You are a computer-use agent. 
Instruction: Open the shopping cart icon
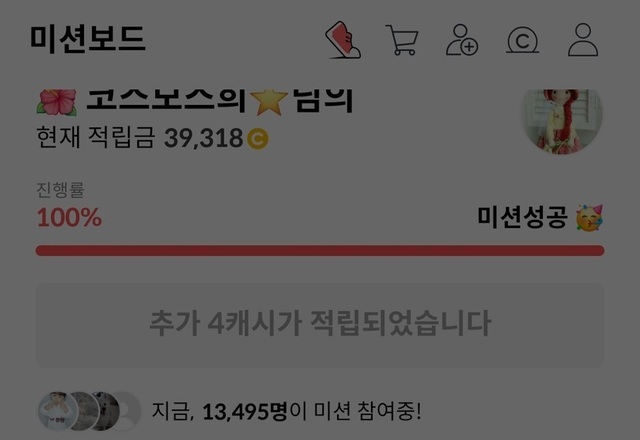(402, 40)
